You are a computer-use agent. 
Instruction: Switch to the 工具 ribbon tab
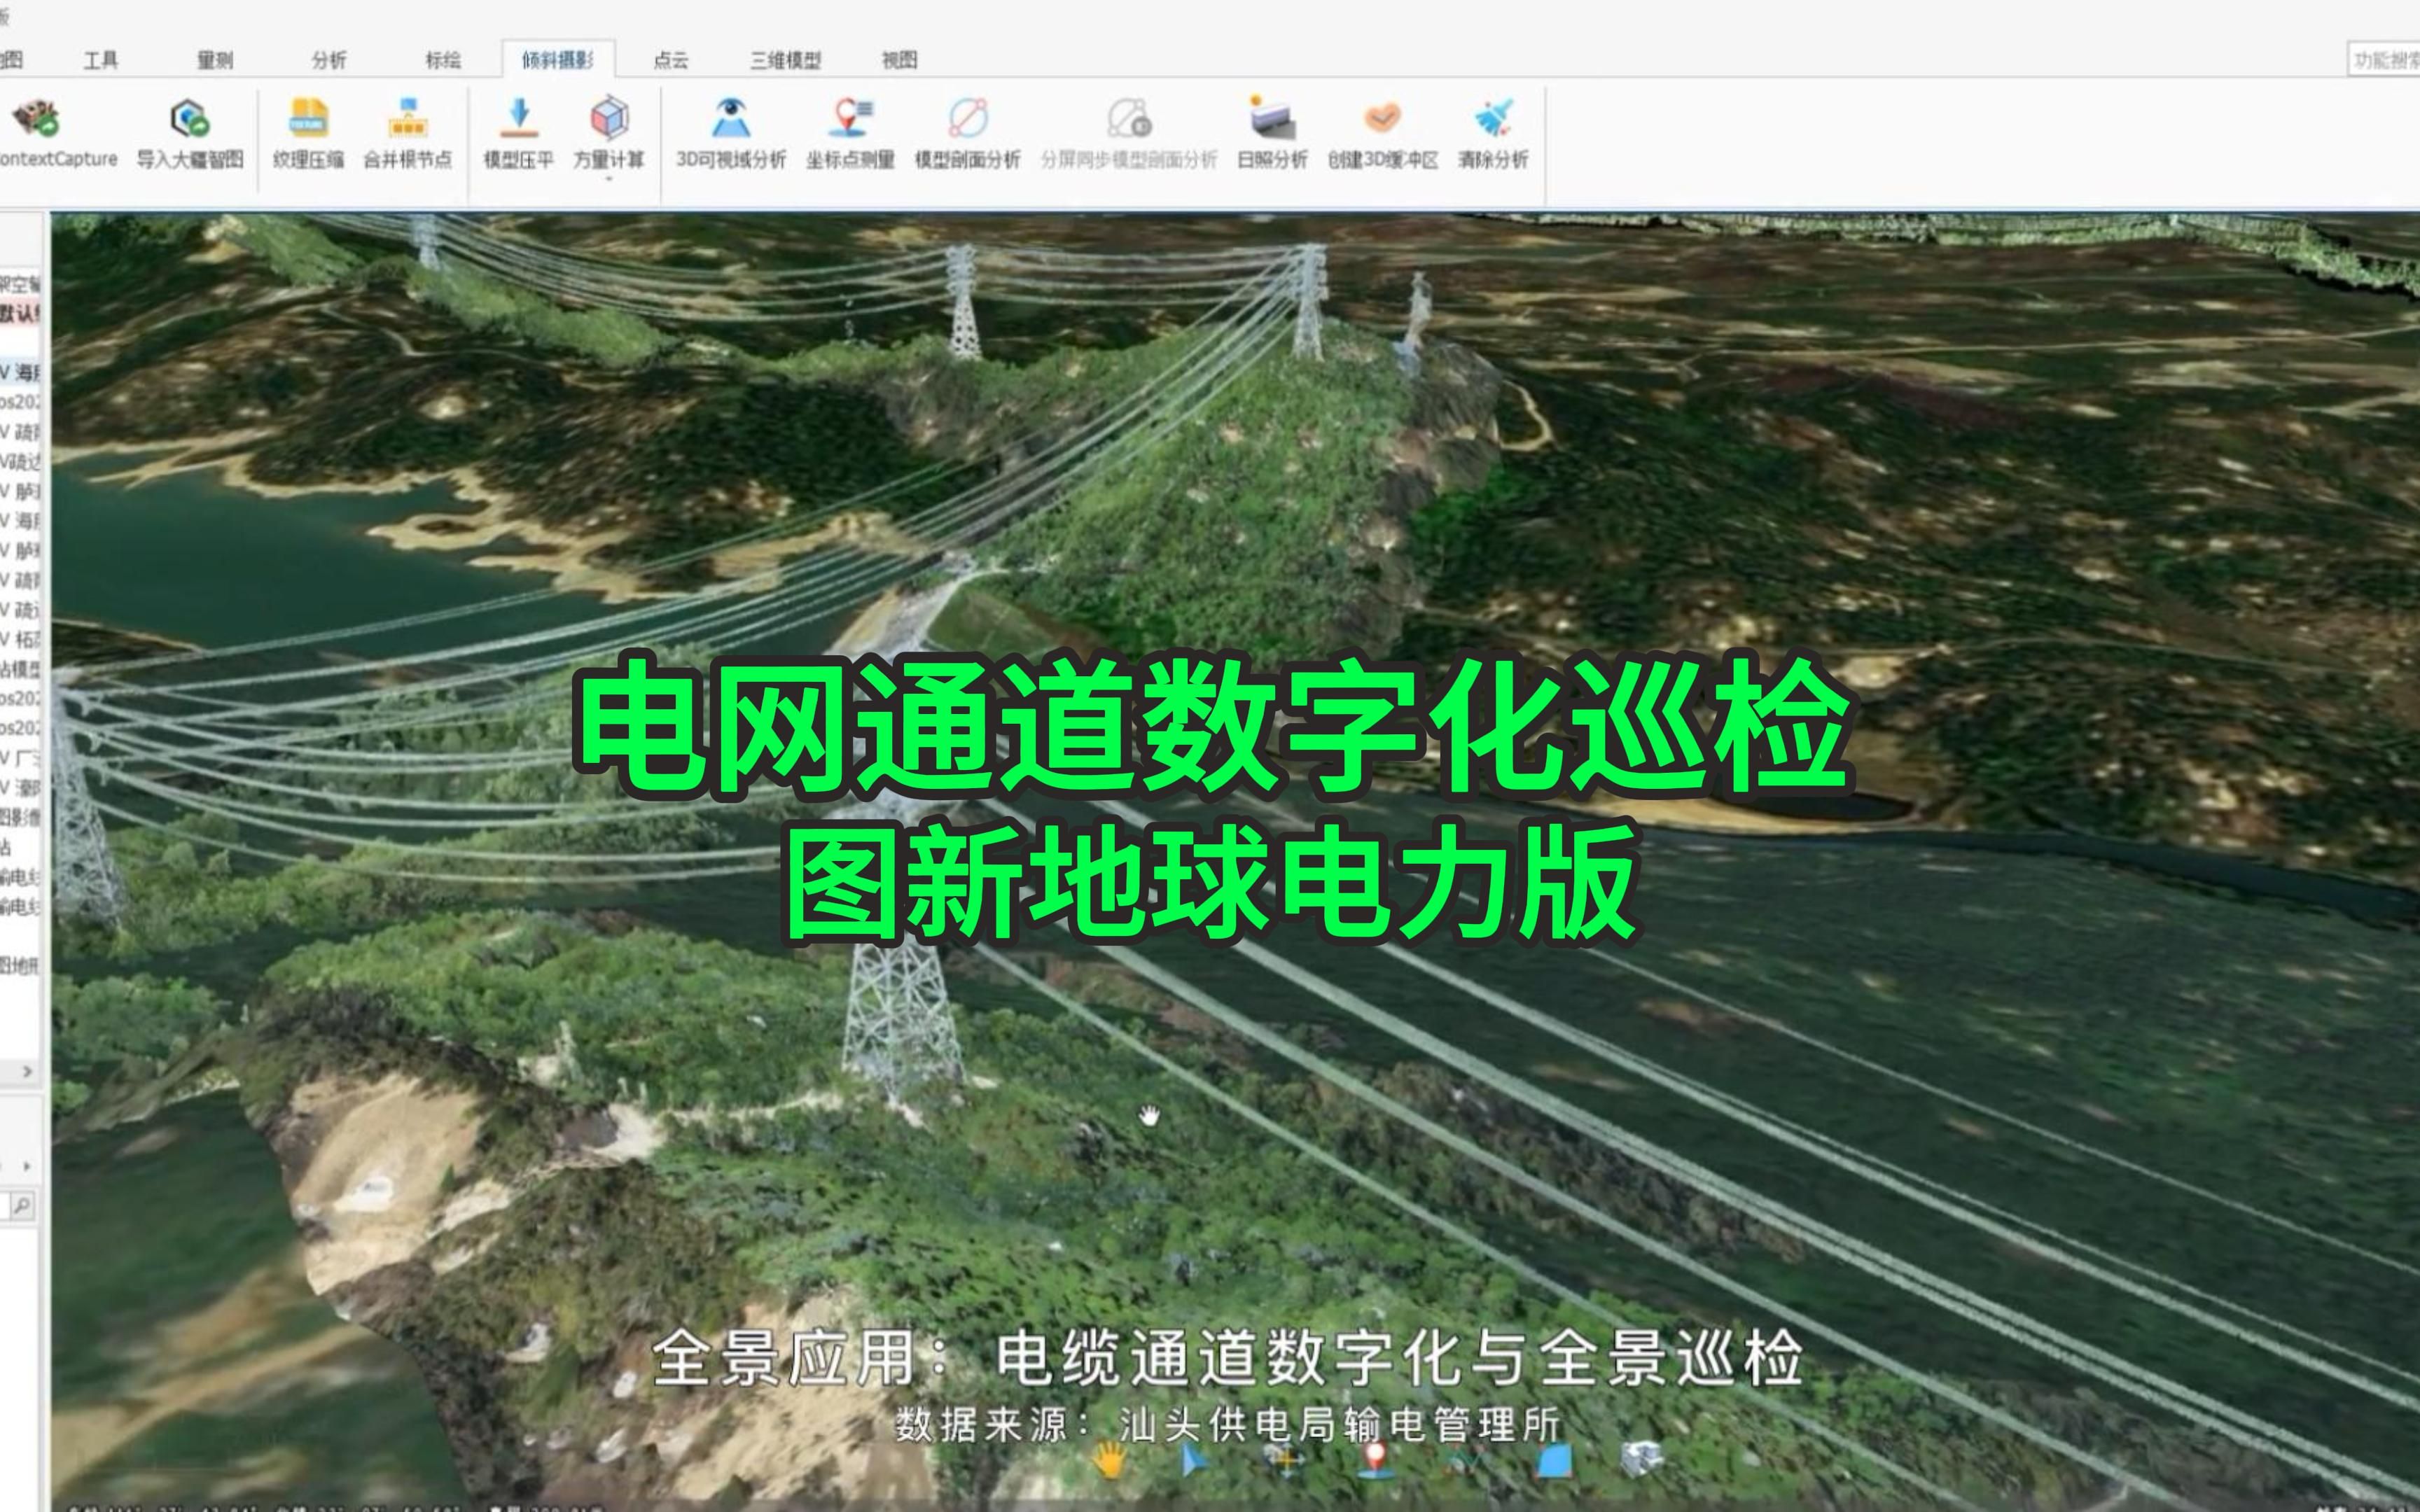coord(100,60)
